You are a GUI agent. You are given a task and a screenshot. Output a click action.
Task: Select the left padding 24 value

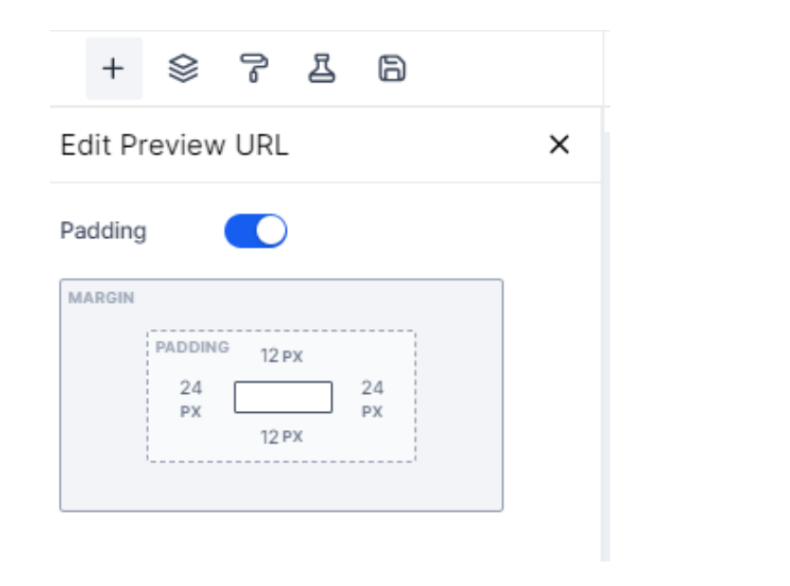191,388
